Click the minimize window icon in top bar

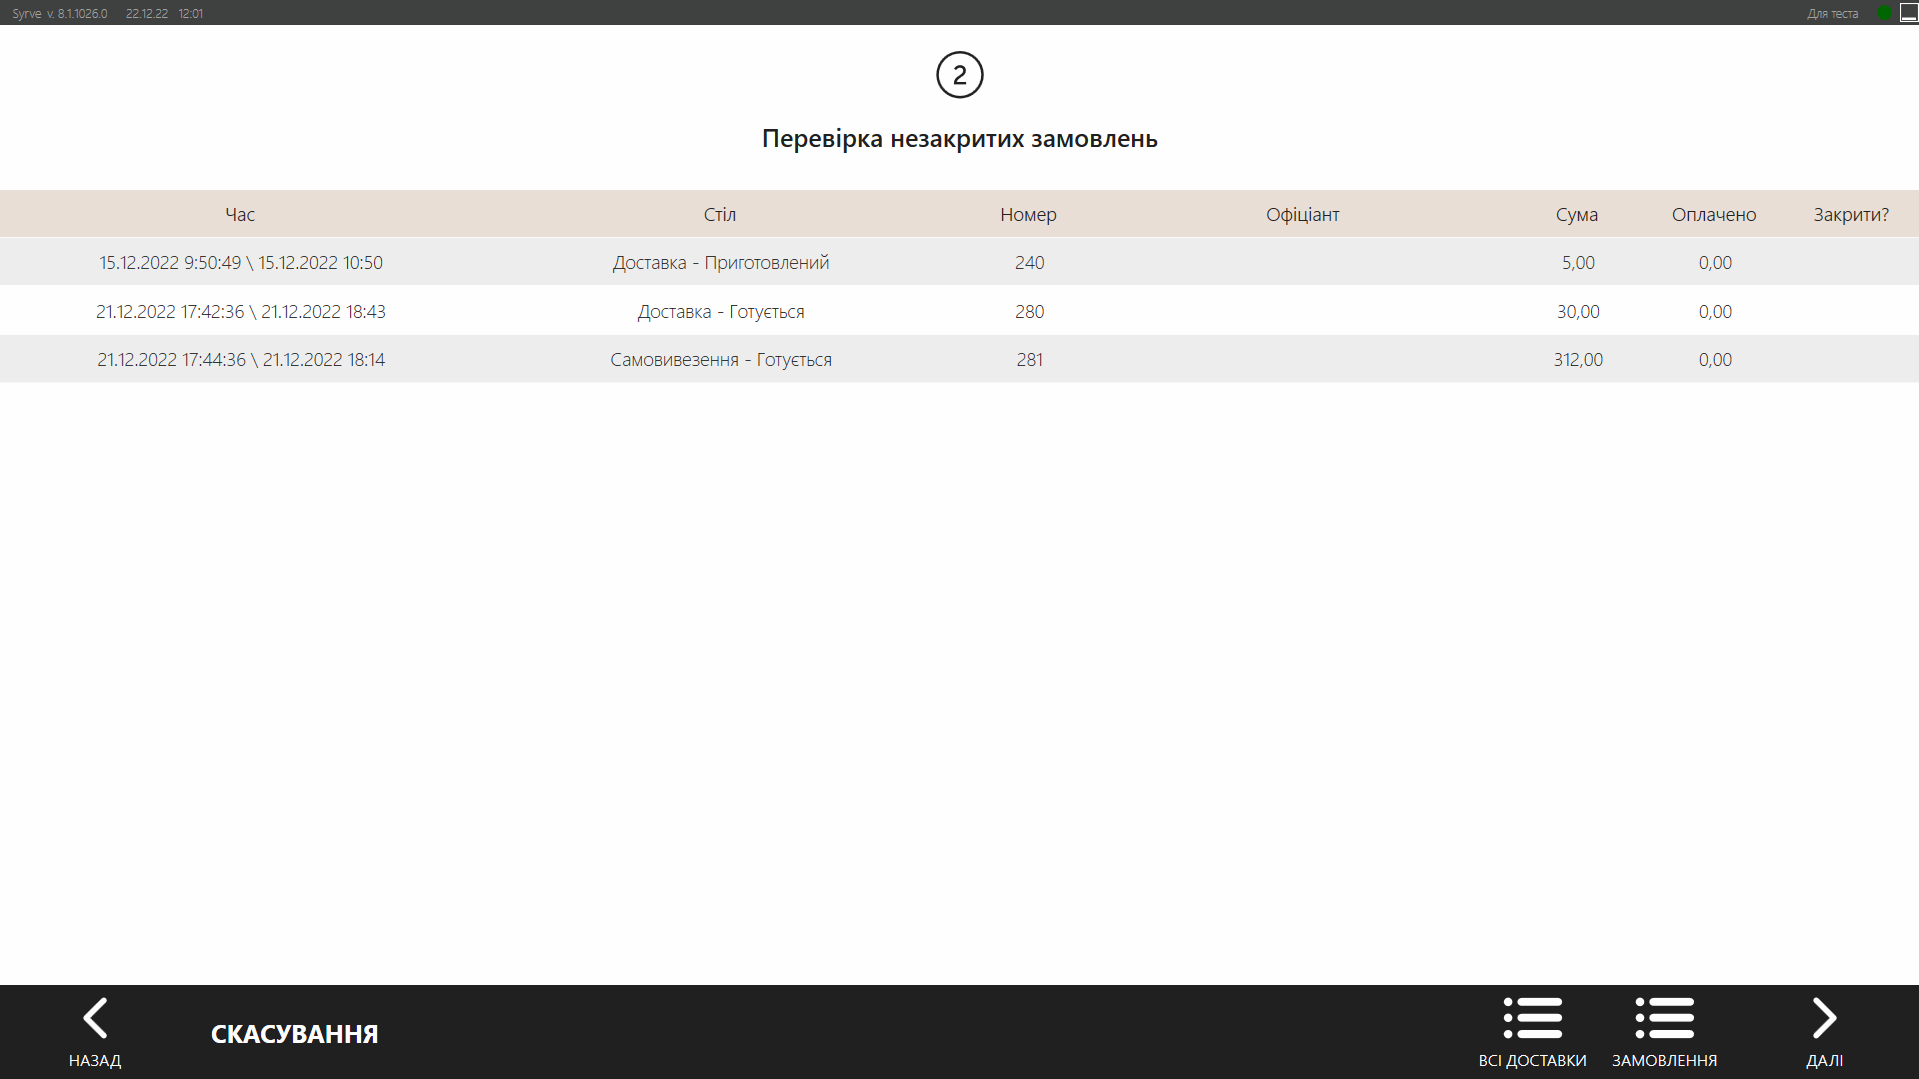[x=1908, y=13]
